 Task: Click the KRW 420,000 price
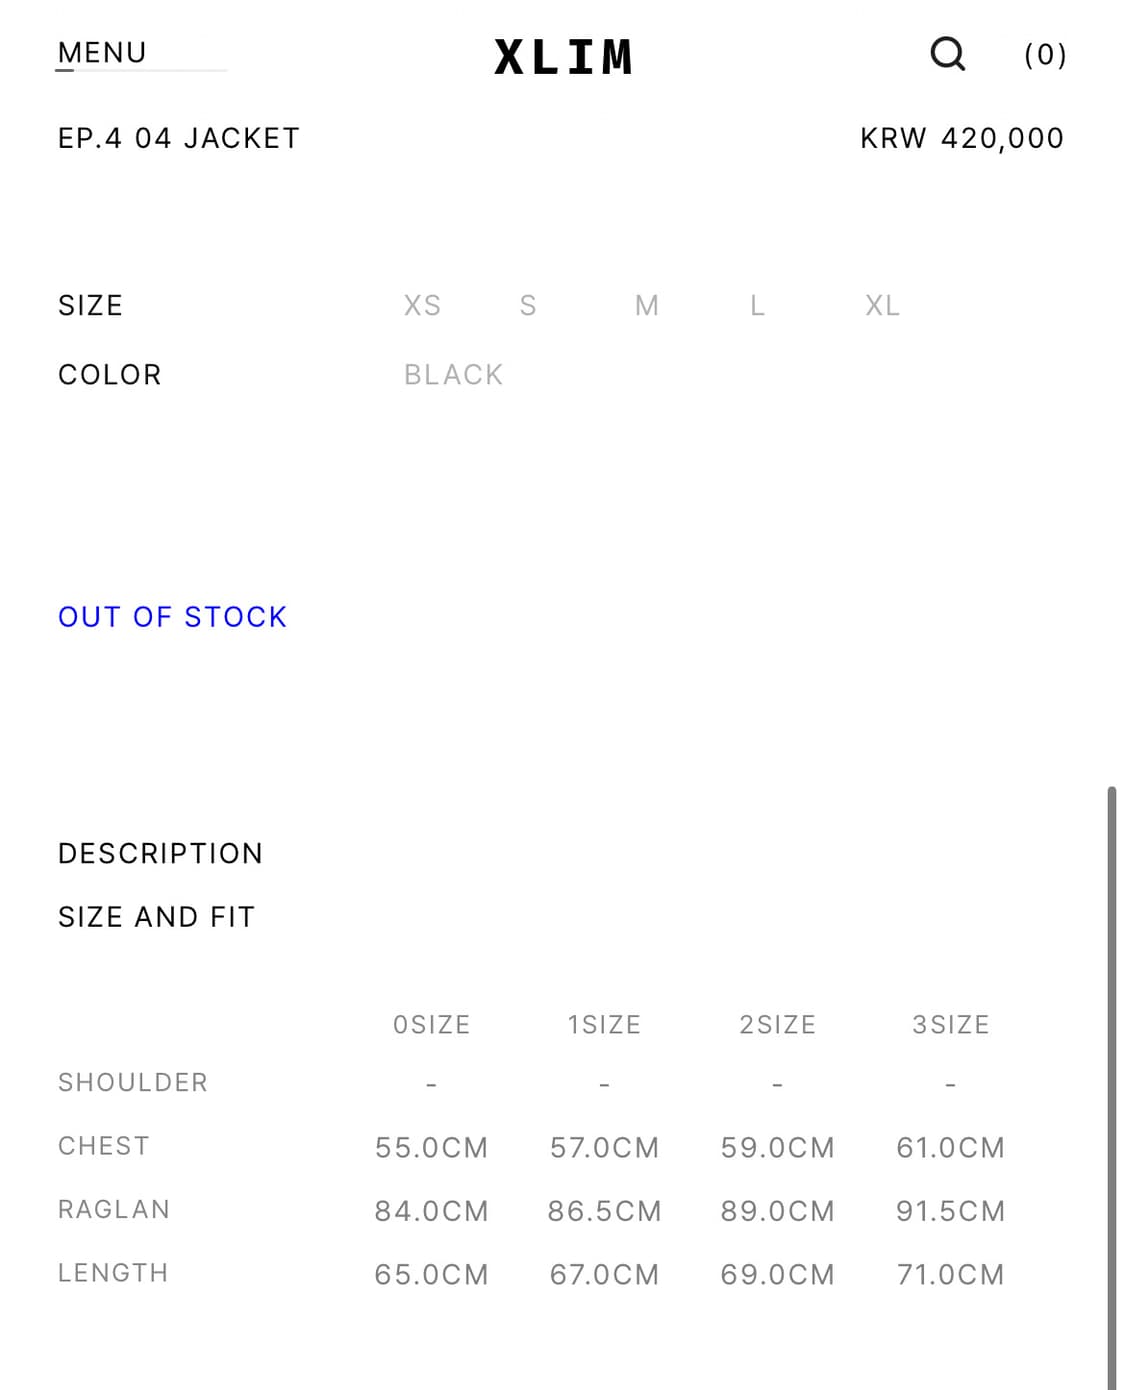(962, 138)
